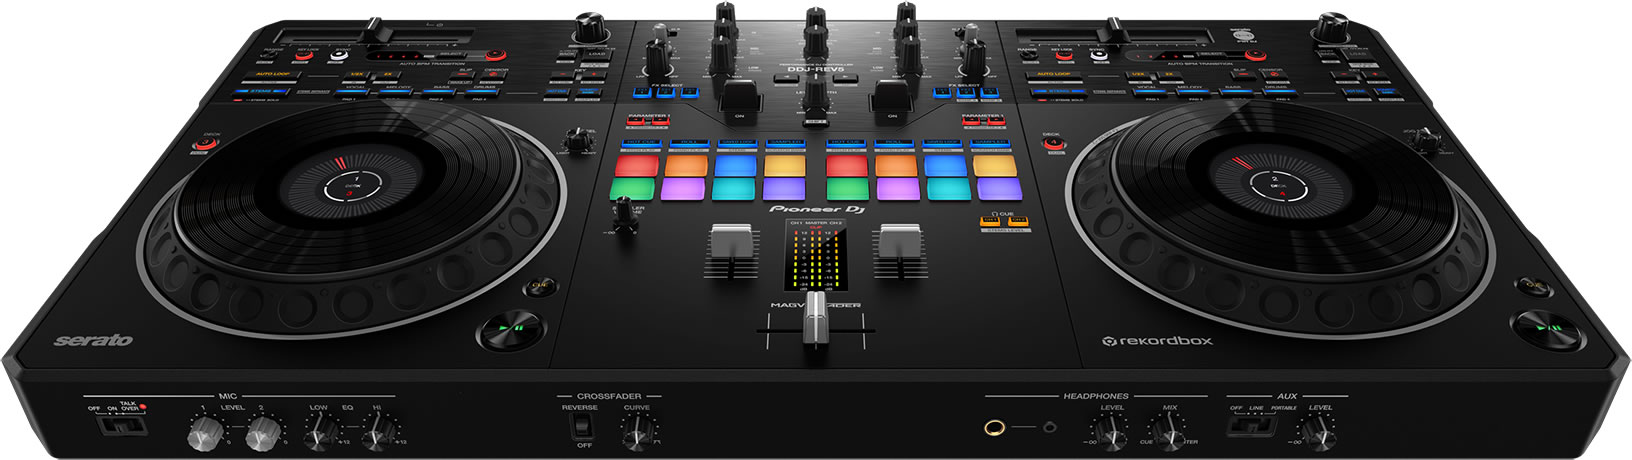Switch the MIC off/on/talk over selector
Viewport: 1632px width, 460px height.
click(122, 425)
